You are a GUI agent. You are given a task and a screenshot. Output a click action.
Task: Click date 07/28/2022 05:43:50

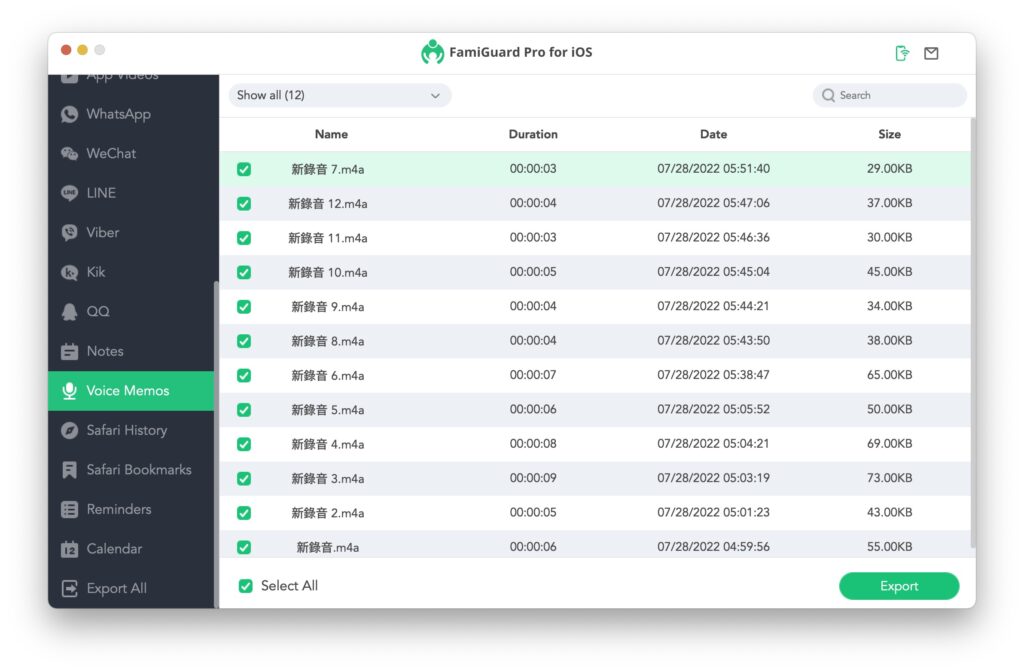(713, 341)
